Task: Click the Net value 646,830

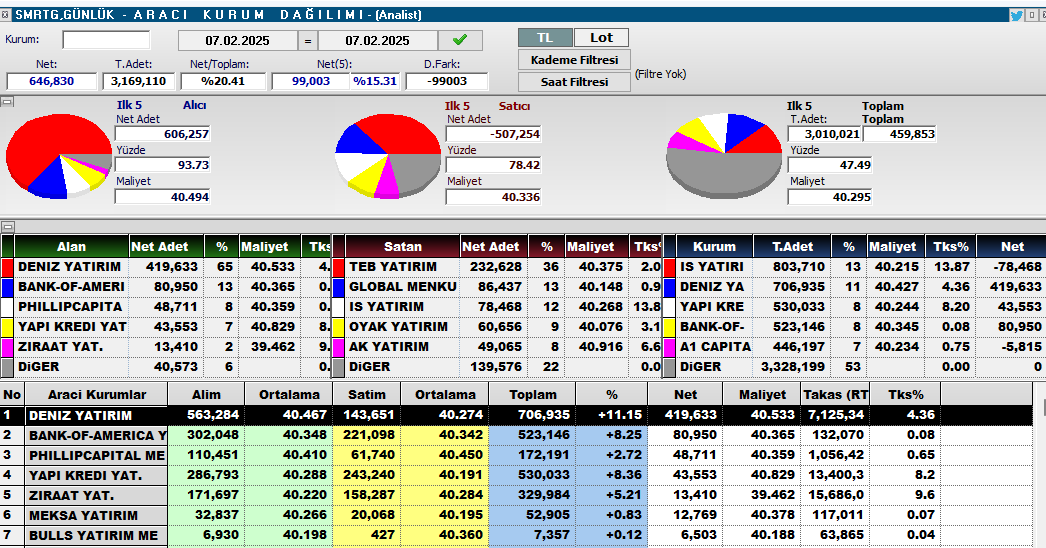Action: click(x=52, y=81)
